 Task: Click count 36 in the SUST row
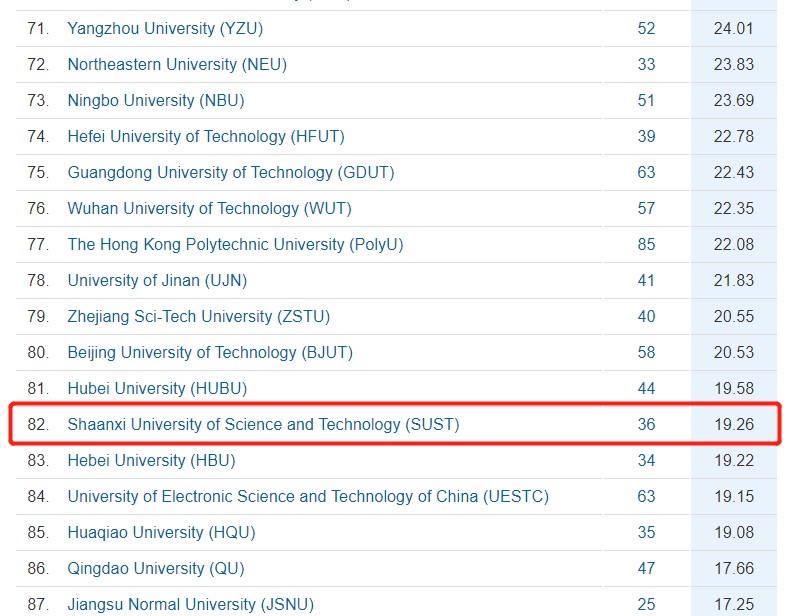pos(646,424)
